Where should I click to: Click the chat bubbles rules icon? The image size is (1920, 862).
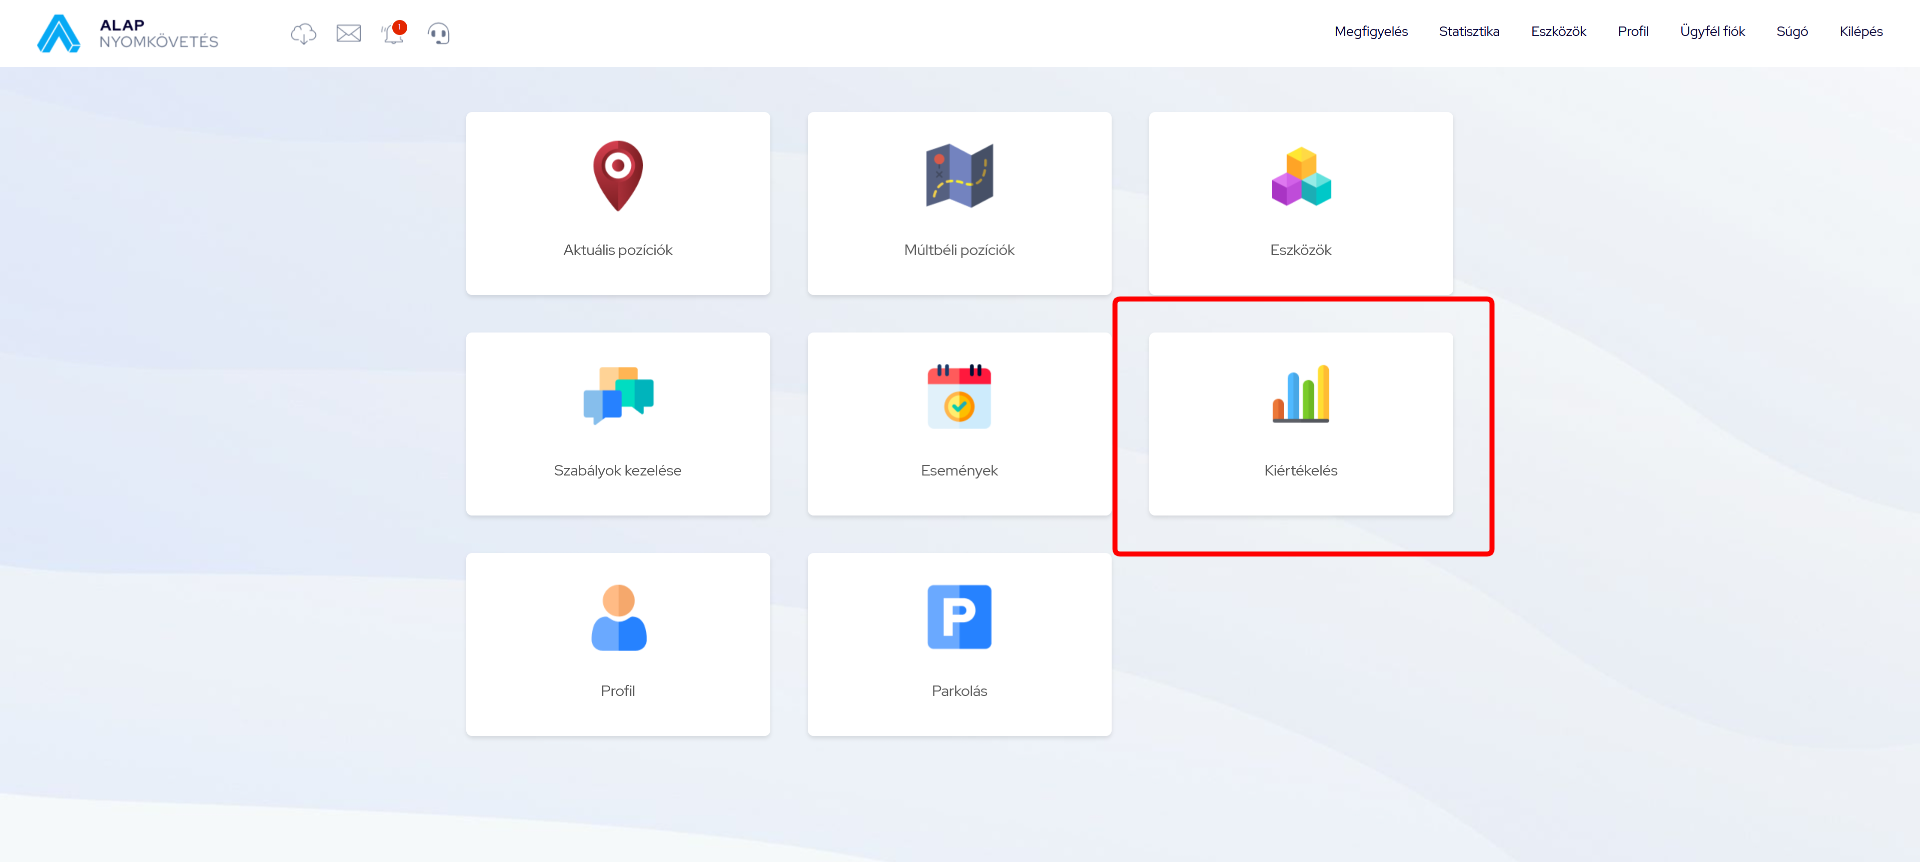tap(618, 395)
